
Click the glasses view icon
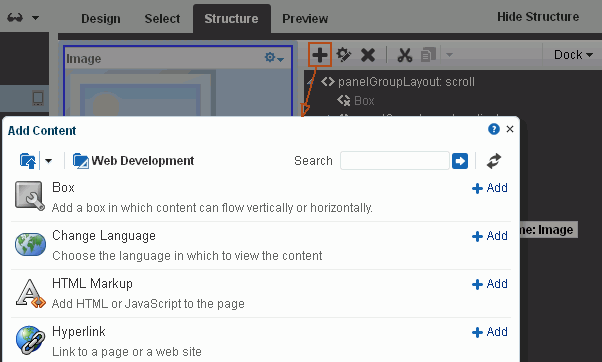(x=15, y=17)
